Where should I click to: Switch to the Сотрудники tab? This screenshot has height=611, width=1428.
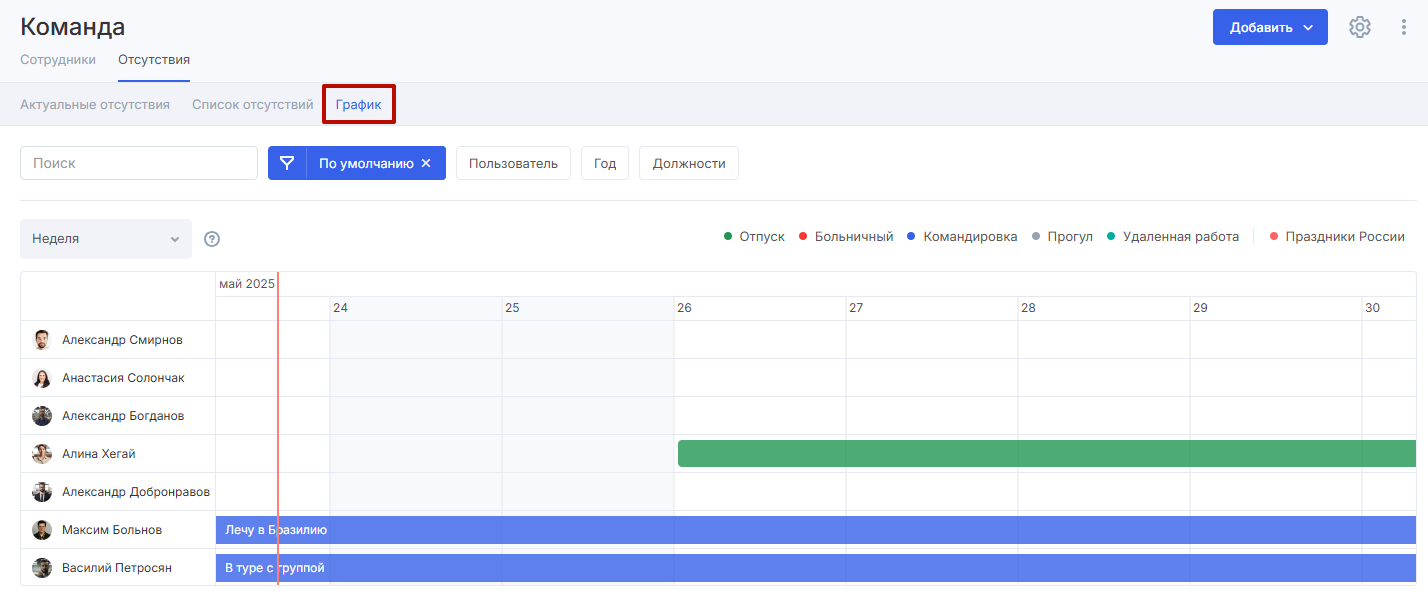58,59
